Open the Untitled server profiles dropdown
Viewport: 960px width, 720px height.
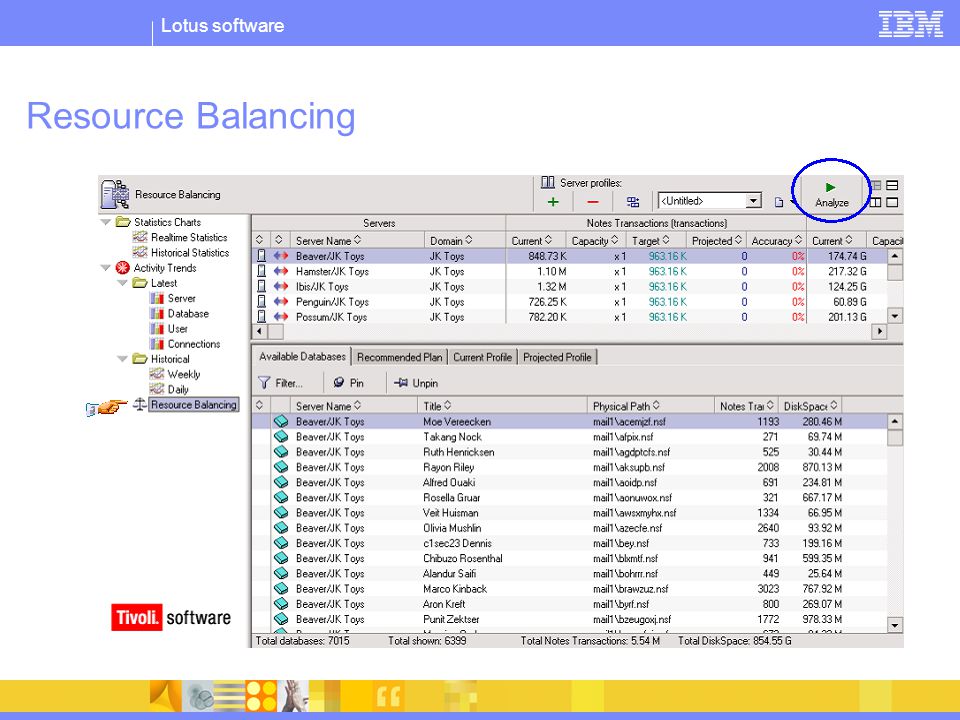click(754, 201)
